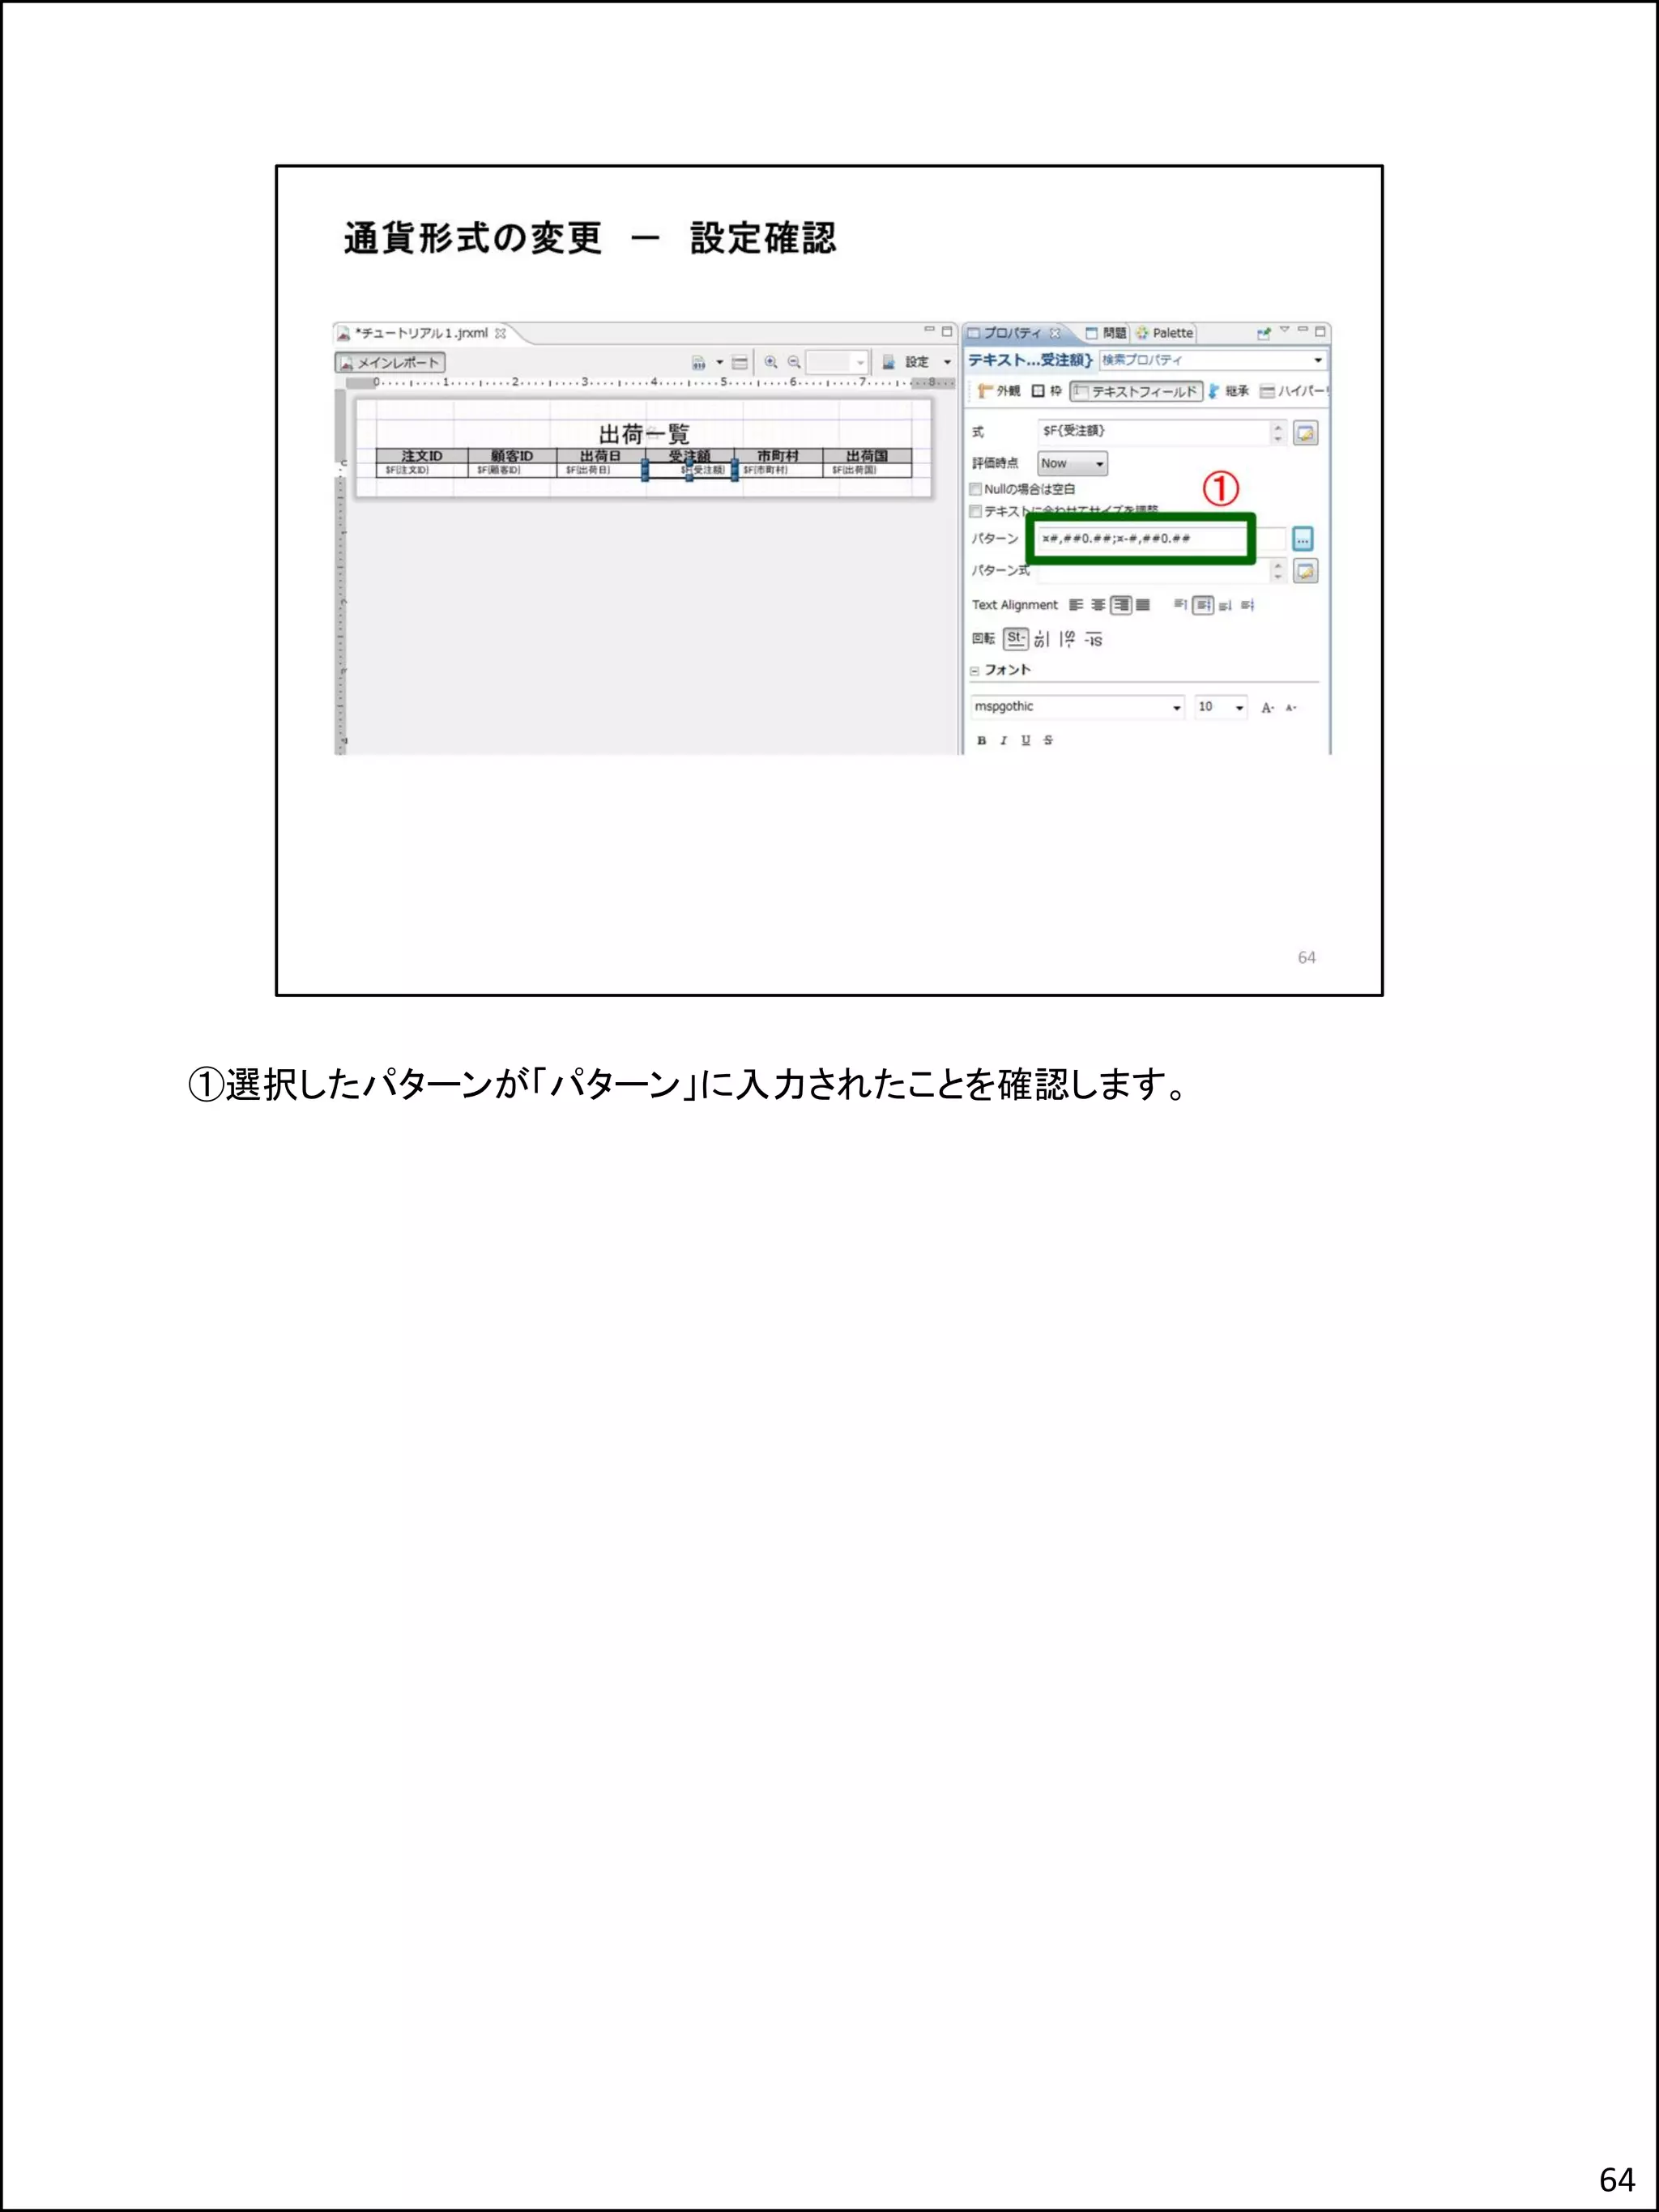Switch to the 問題 tab
This screenshot has width=1659, height=2212.
point(1106,333)
